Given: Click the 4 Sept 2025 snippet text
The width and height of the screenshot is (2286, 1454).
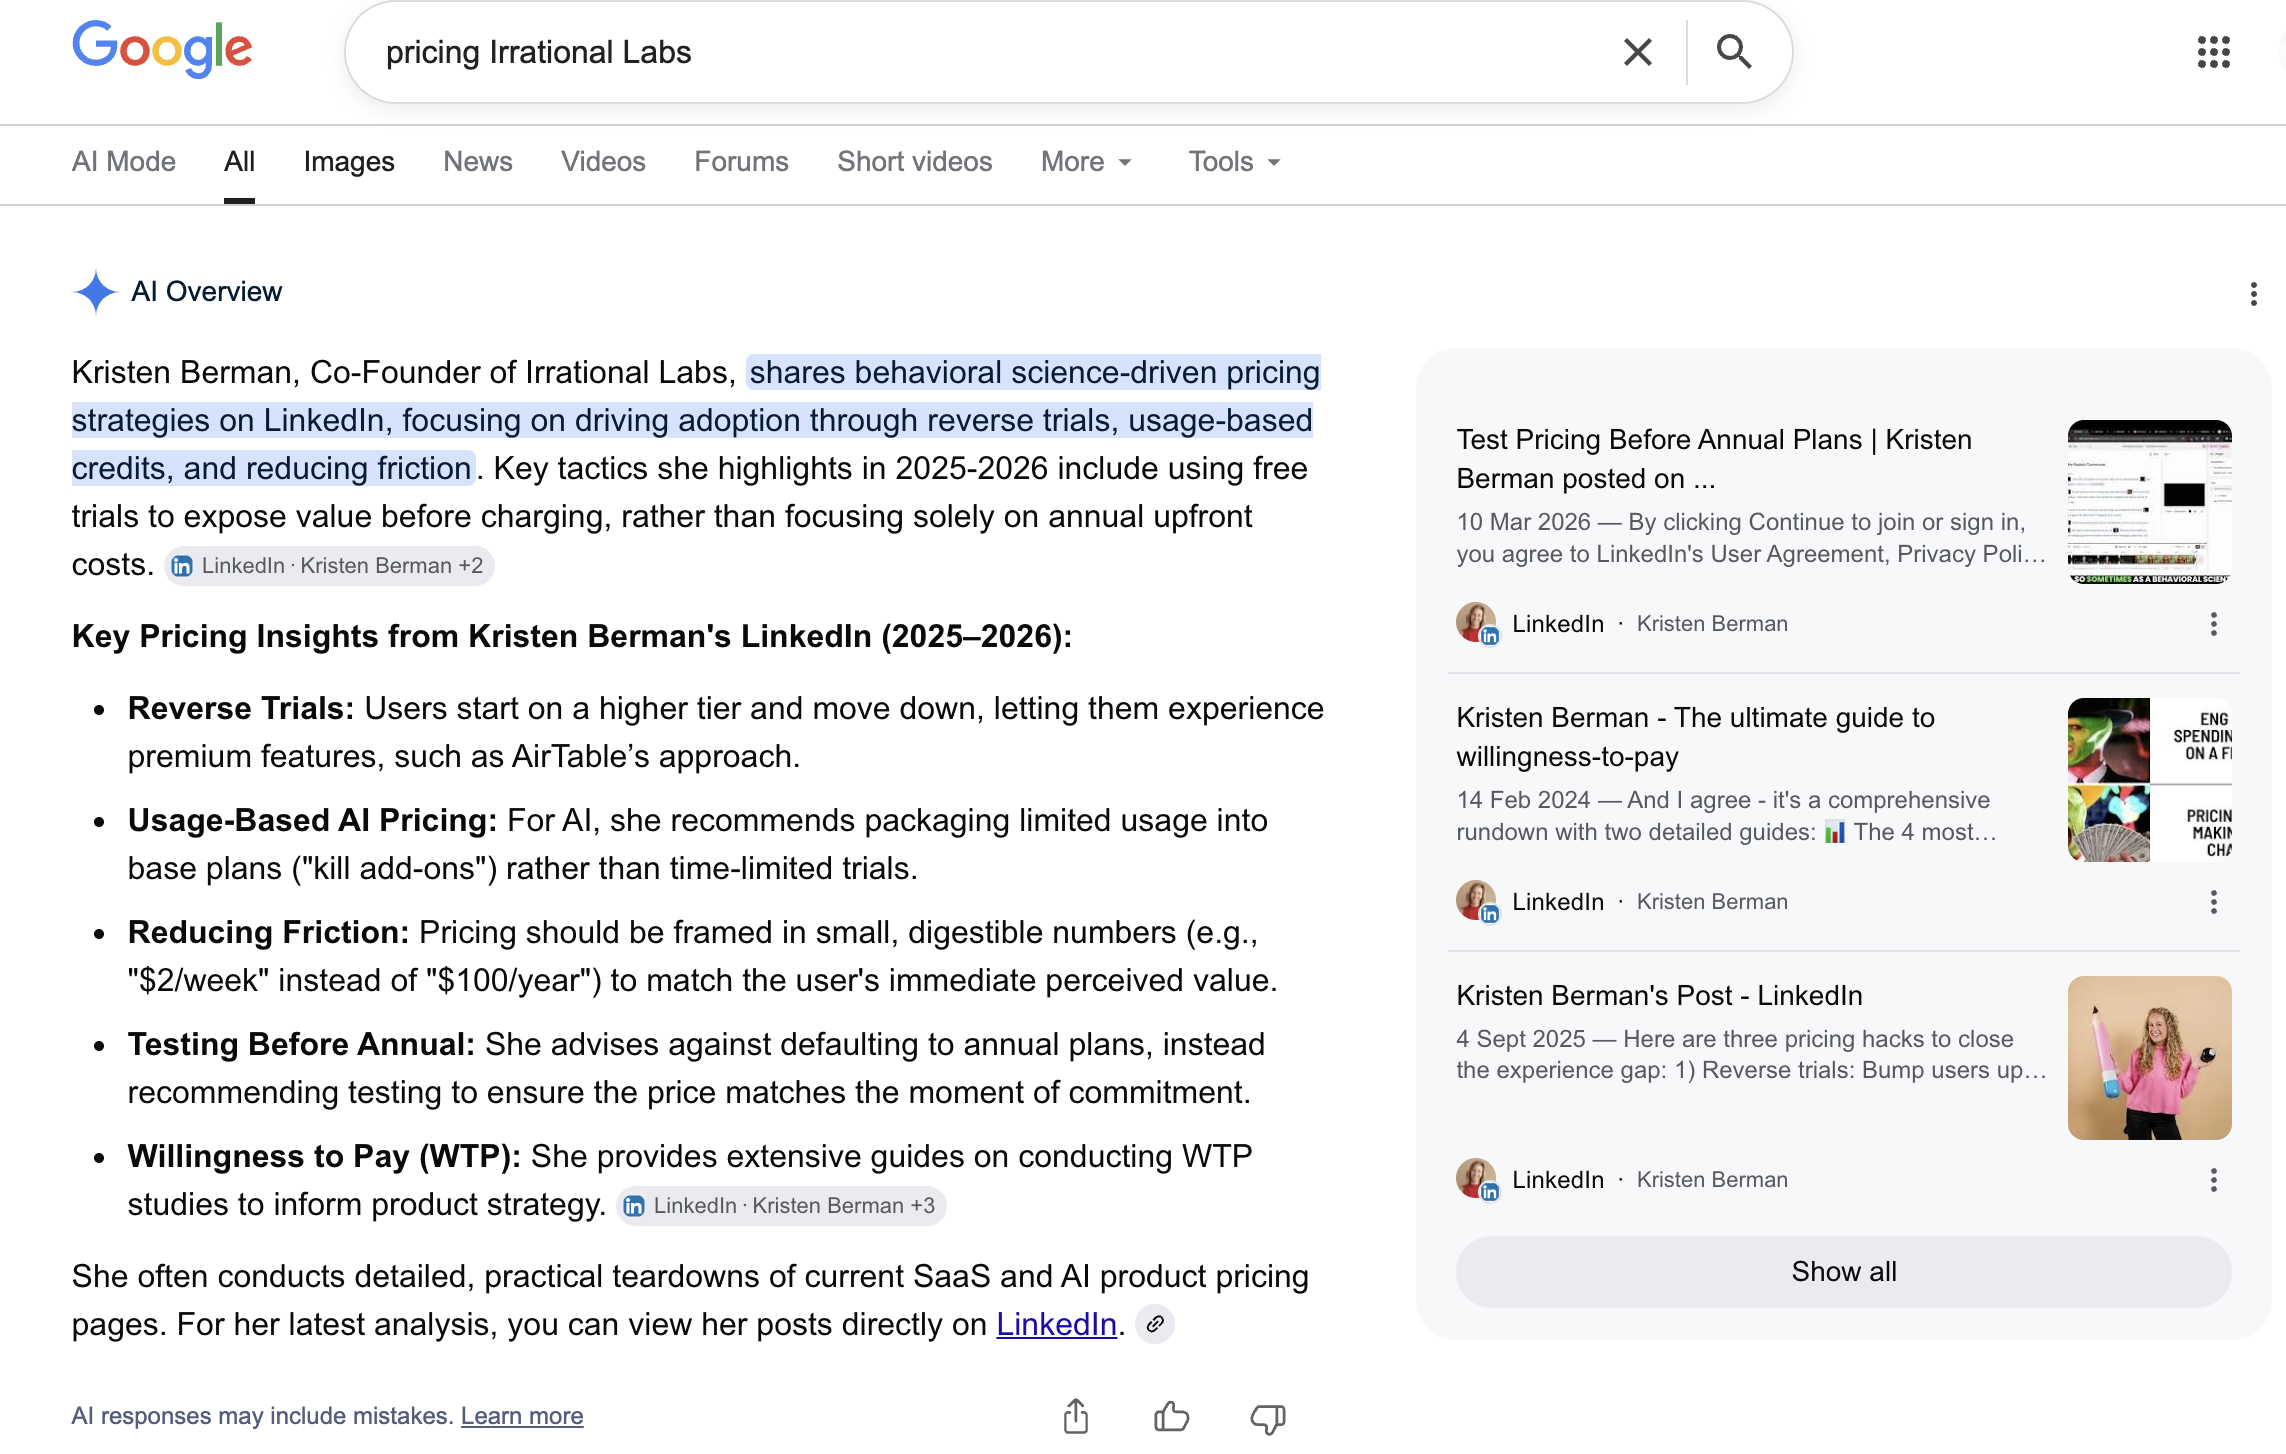Looking at the screenshot, I should pyautogui.click(x=1751, y=1054).
